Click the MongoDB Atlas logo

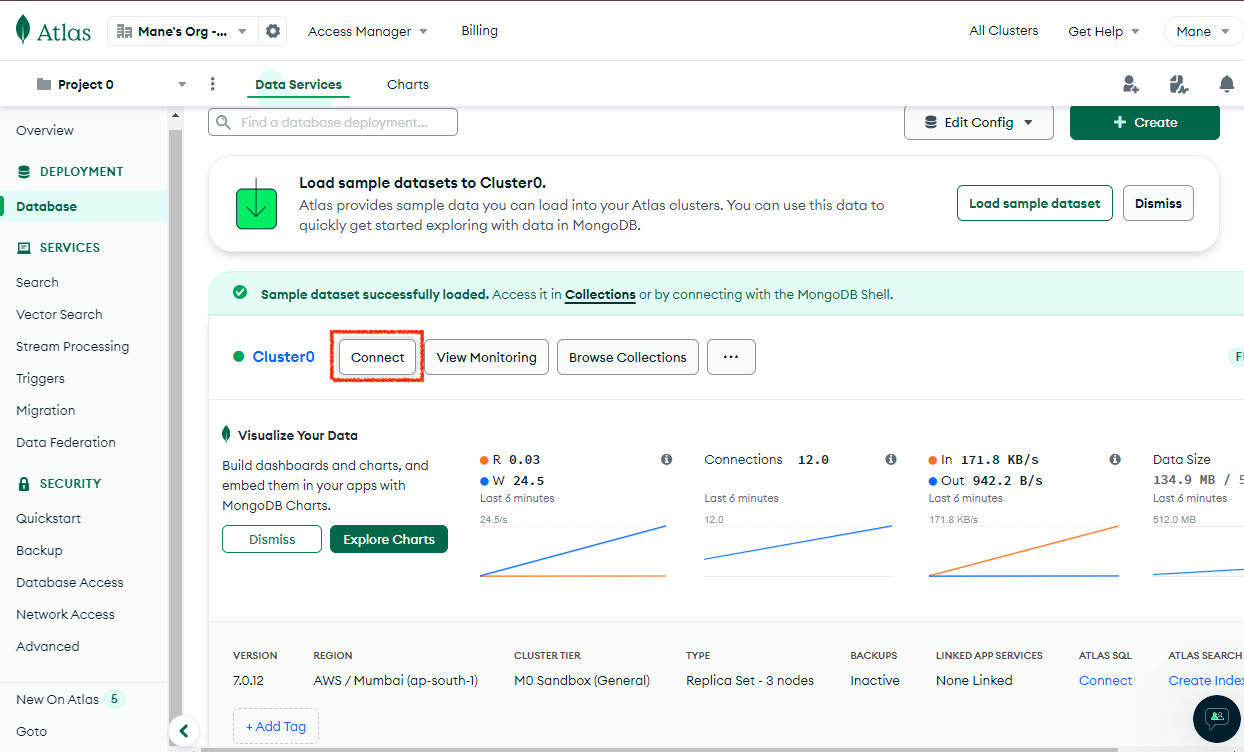coord(53,31)
